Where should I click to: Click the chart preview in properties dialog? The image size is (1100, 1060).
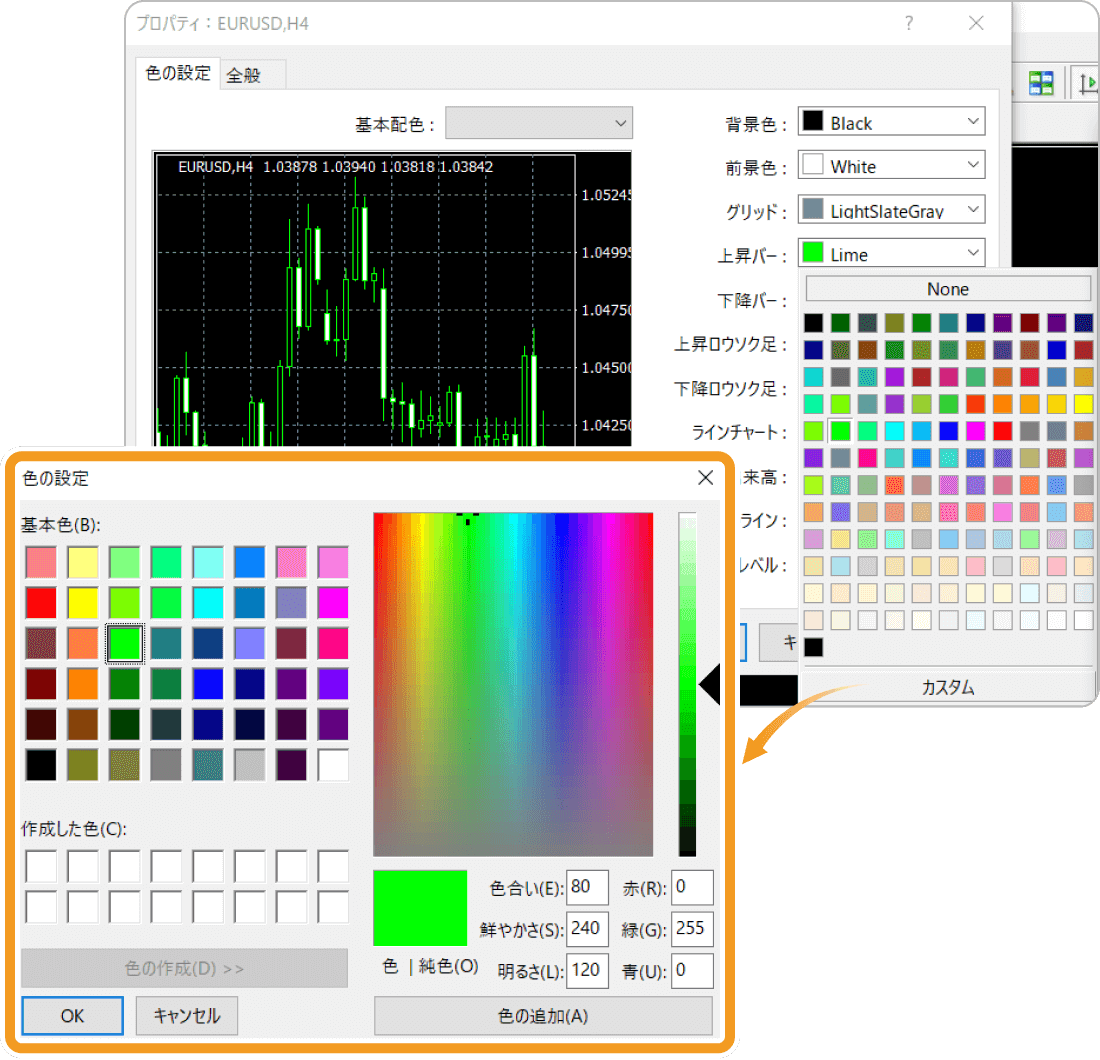point(392,299)
